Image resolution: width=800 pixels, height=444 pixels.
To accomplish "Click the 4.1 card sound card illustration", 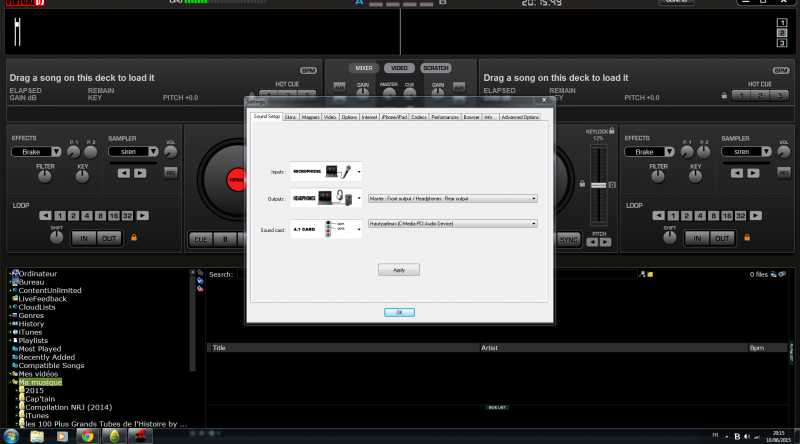I will pos(336,229).
